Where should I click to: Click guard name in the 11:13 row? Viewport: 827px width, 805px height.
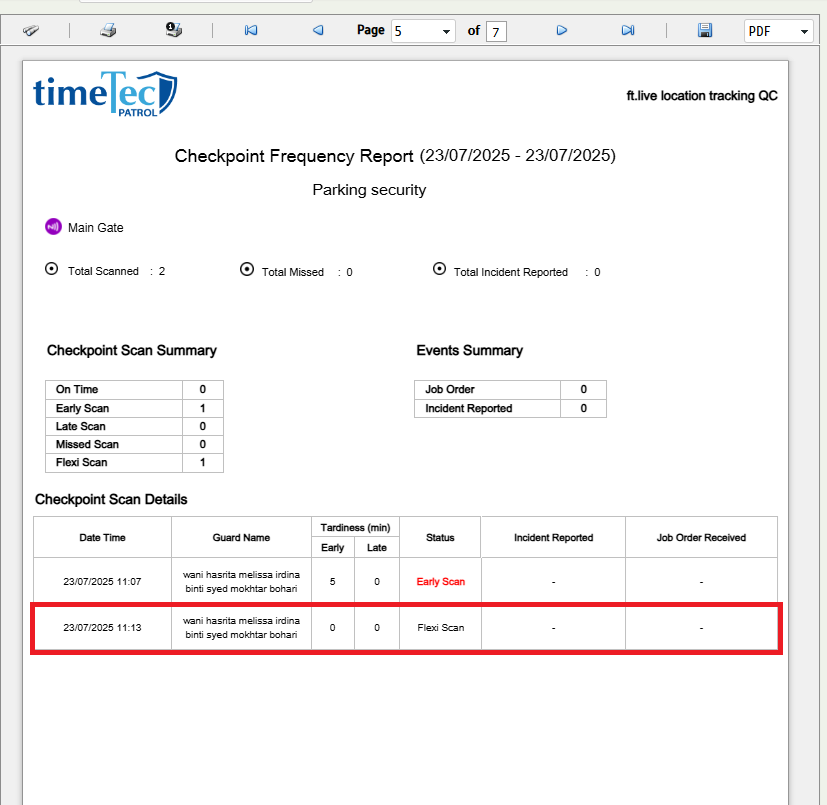[241, 627]
